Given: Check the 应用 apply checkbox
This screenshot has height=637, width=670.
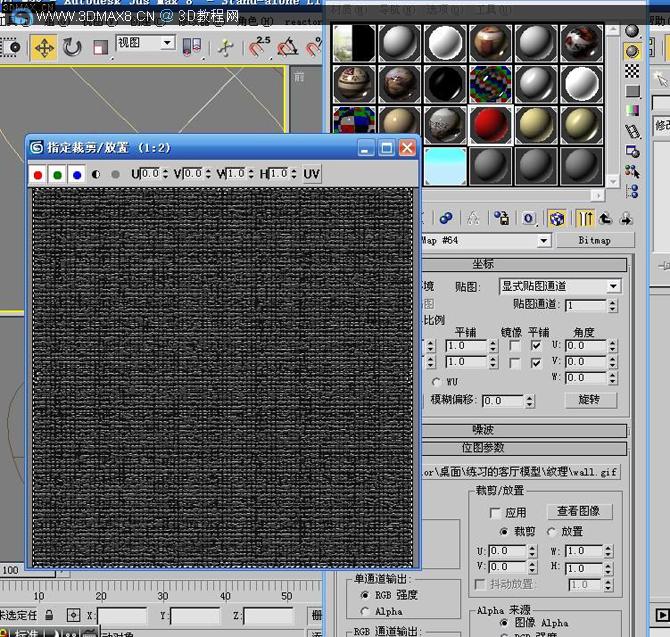Looking at the screenshot, I should pyautogui.click(x=495, y=513).
